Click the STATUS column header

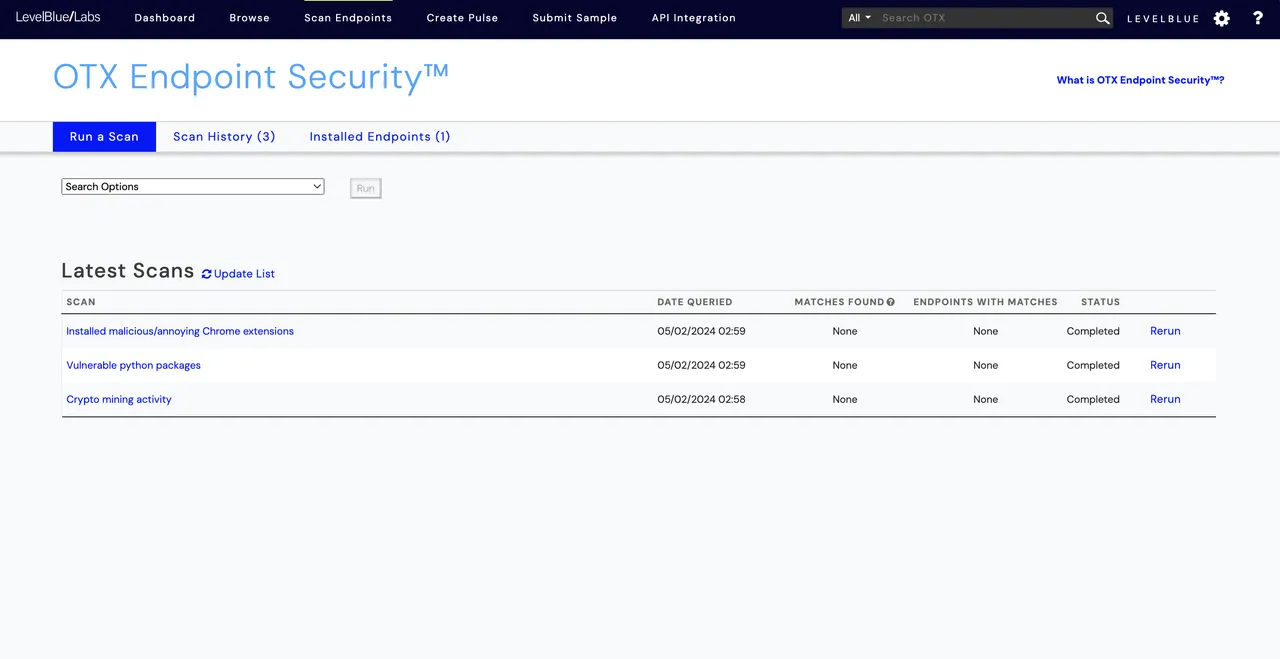pos(1100,302)
